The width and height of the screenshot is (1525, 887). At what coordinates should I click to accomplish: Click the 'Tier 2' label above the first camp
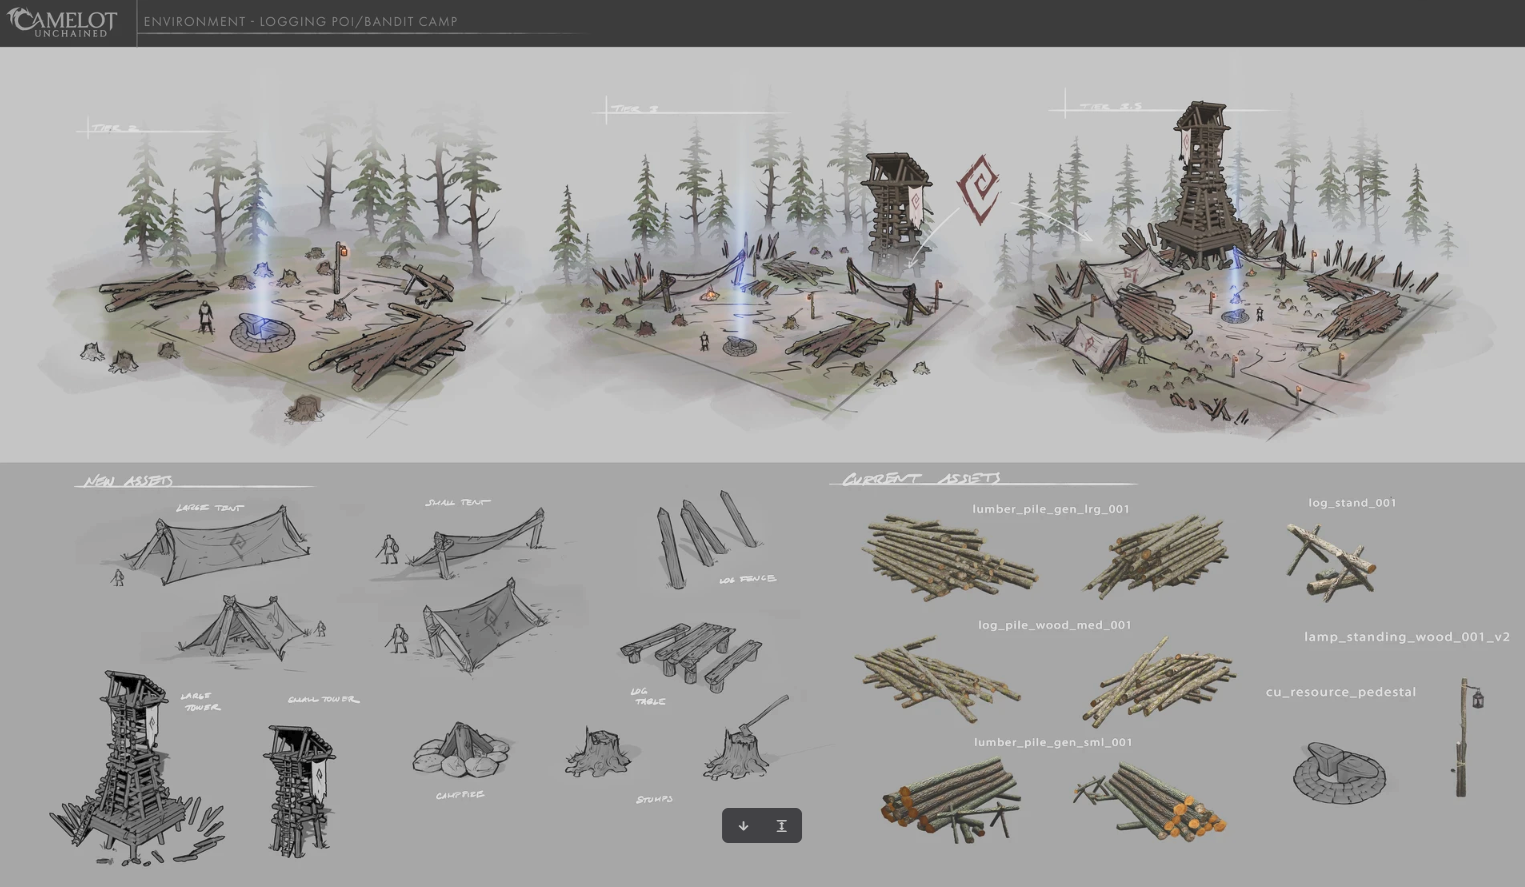point(116,128)
